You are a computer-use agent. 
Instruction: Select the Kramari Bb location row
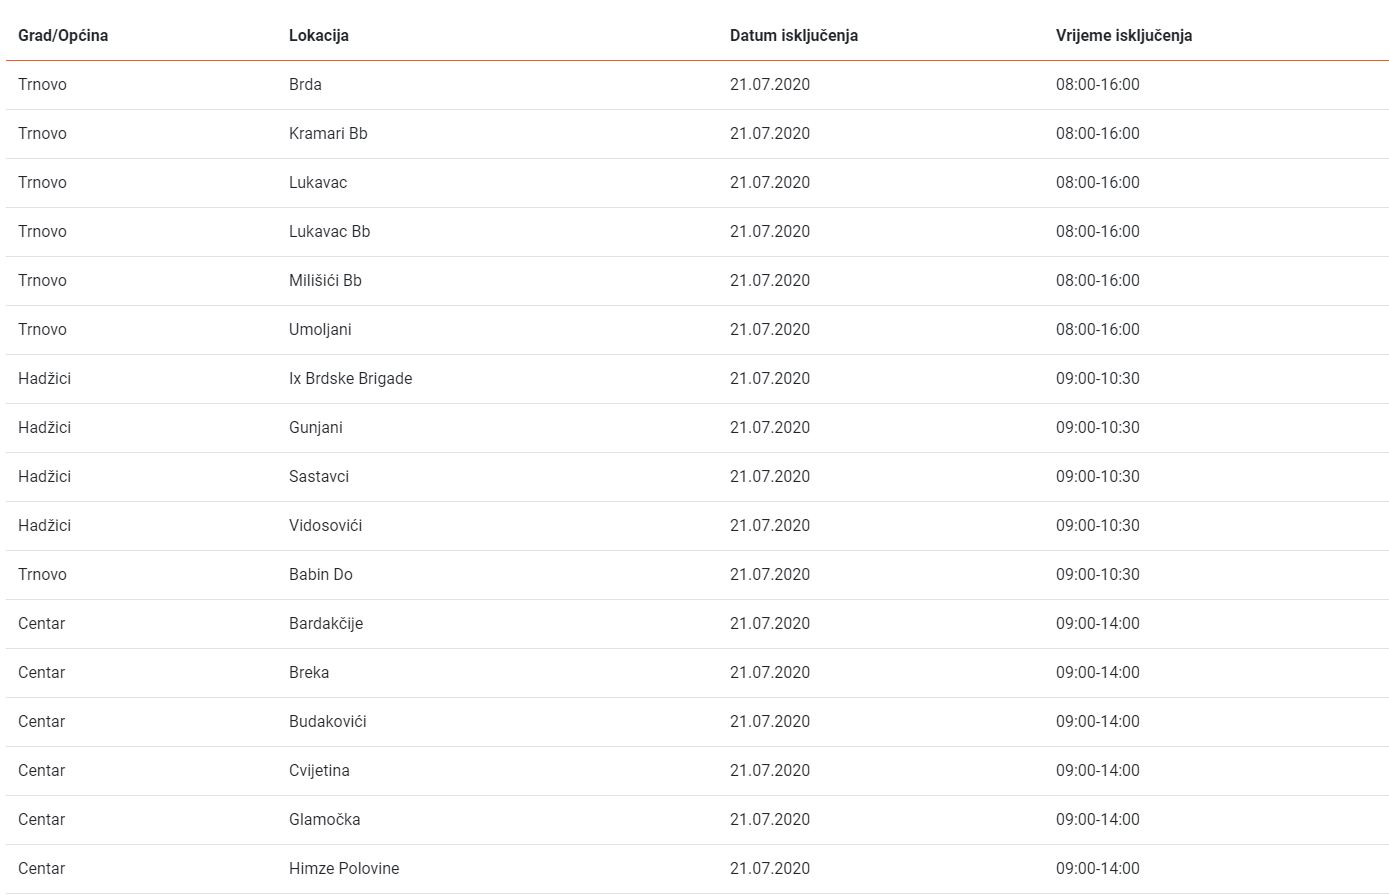[328, 133]
